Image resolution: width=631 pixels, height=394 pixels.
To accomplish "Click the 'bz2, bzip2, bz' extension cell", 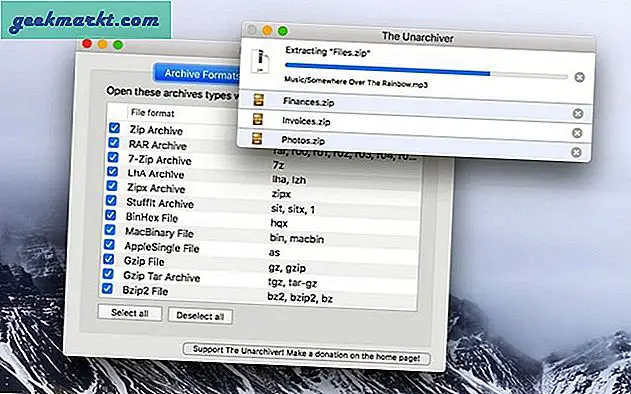I will point(299,298).
